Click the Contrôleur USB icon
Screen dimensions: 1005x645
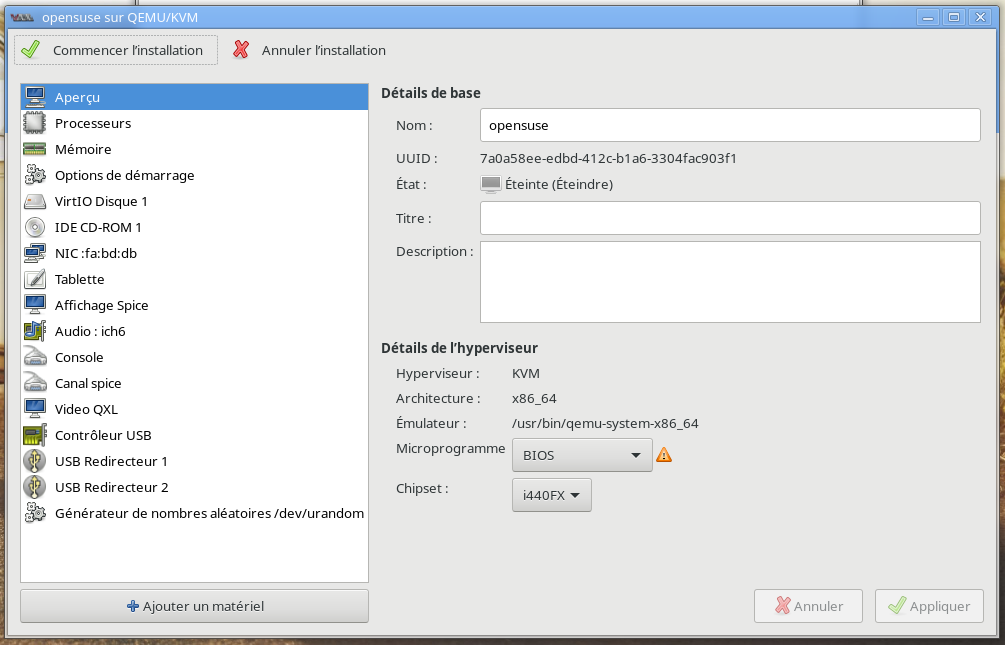point(35,435)
